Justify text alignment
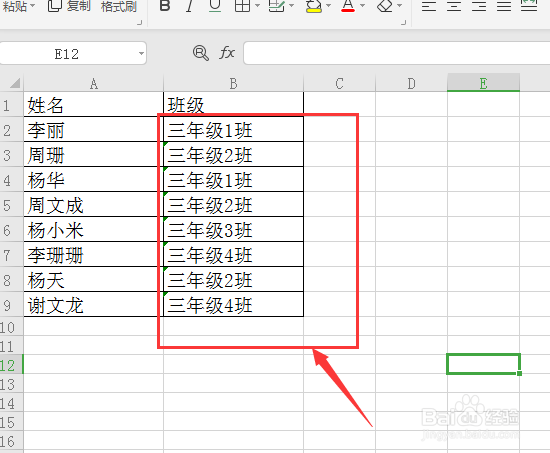 click(504, 6)
